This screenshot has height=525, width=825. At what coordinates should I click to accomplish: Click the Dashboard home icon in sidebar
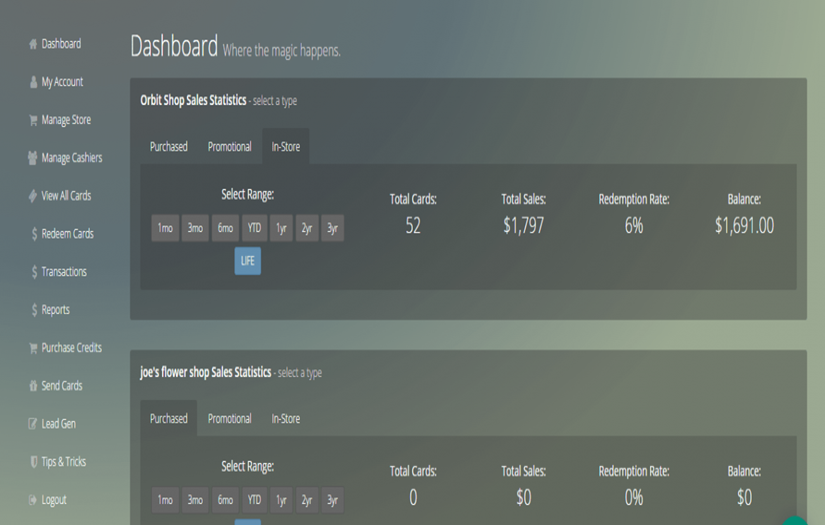pyautogui.click(x=33, y=44)
